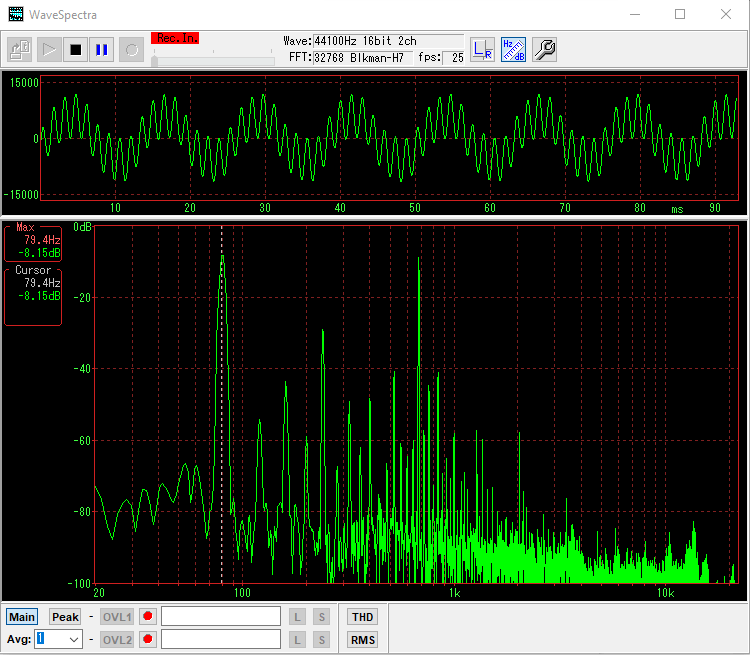This screenshot has height=655, width=750.
Task: Maximize the WaveSpectra window
Action: (680, 14)
